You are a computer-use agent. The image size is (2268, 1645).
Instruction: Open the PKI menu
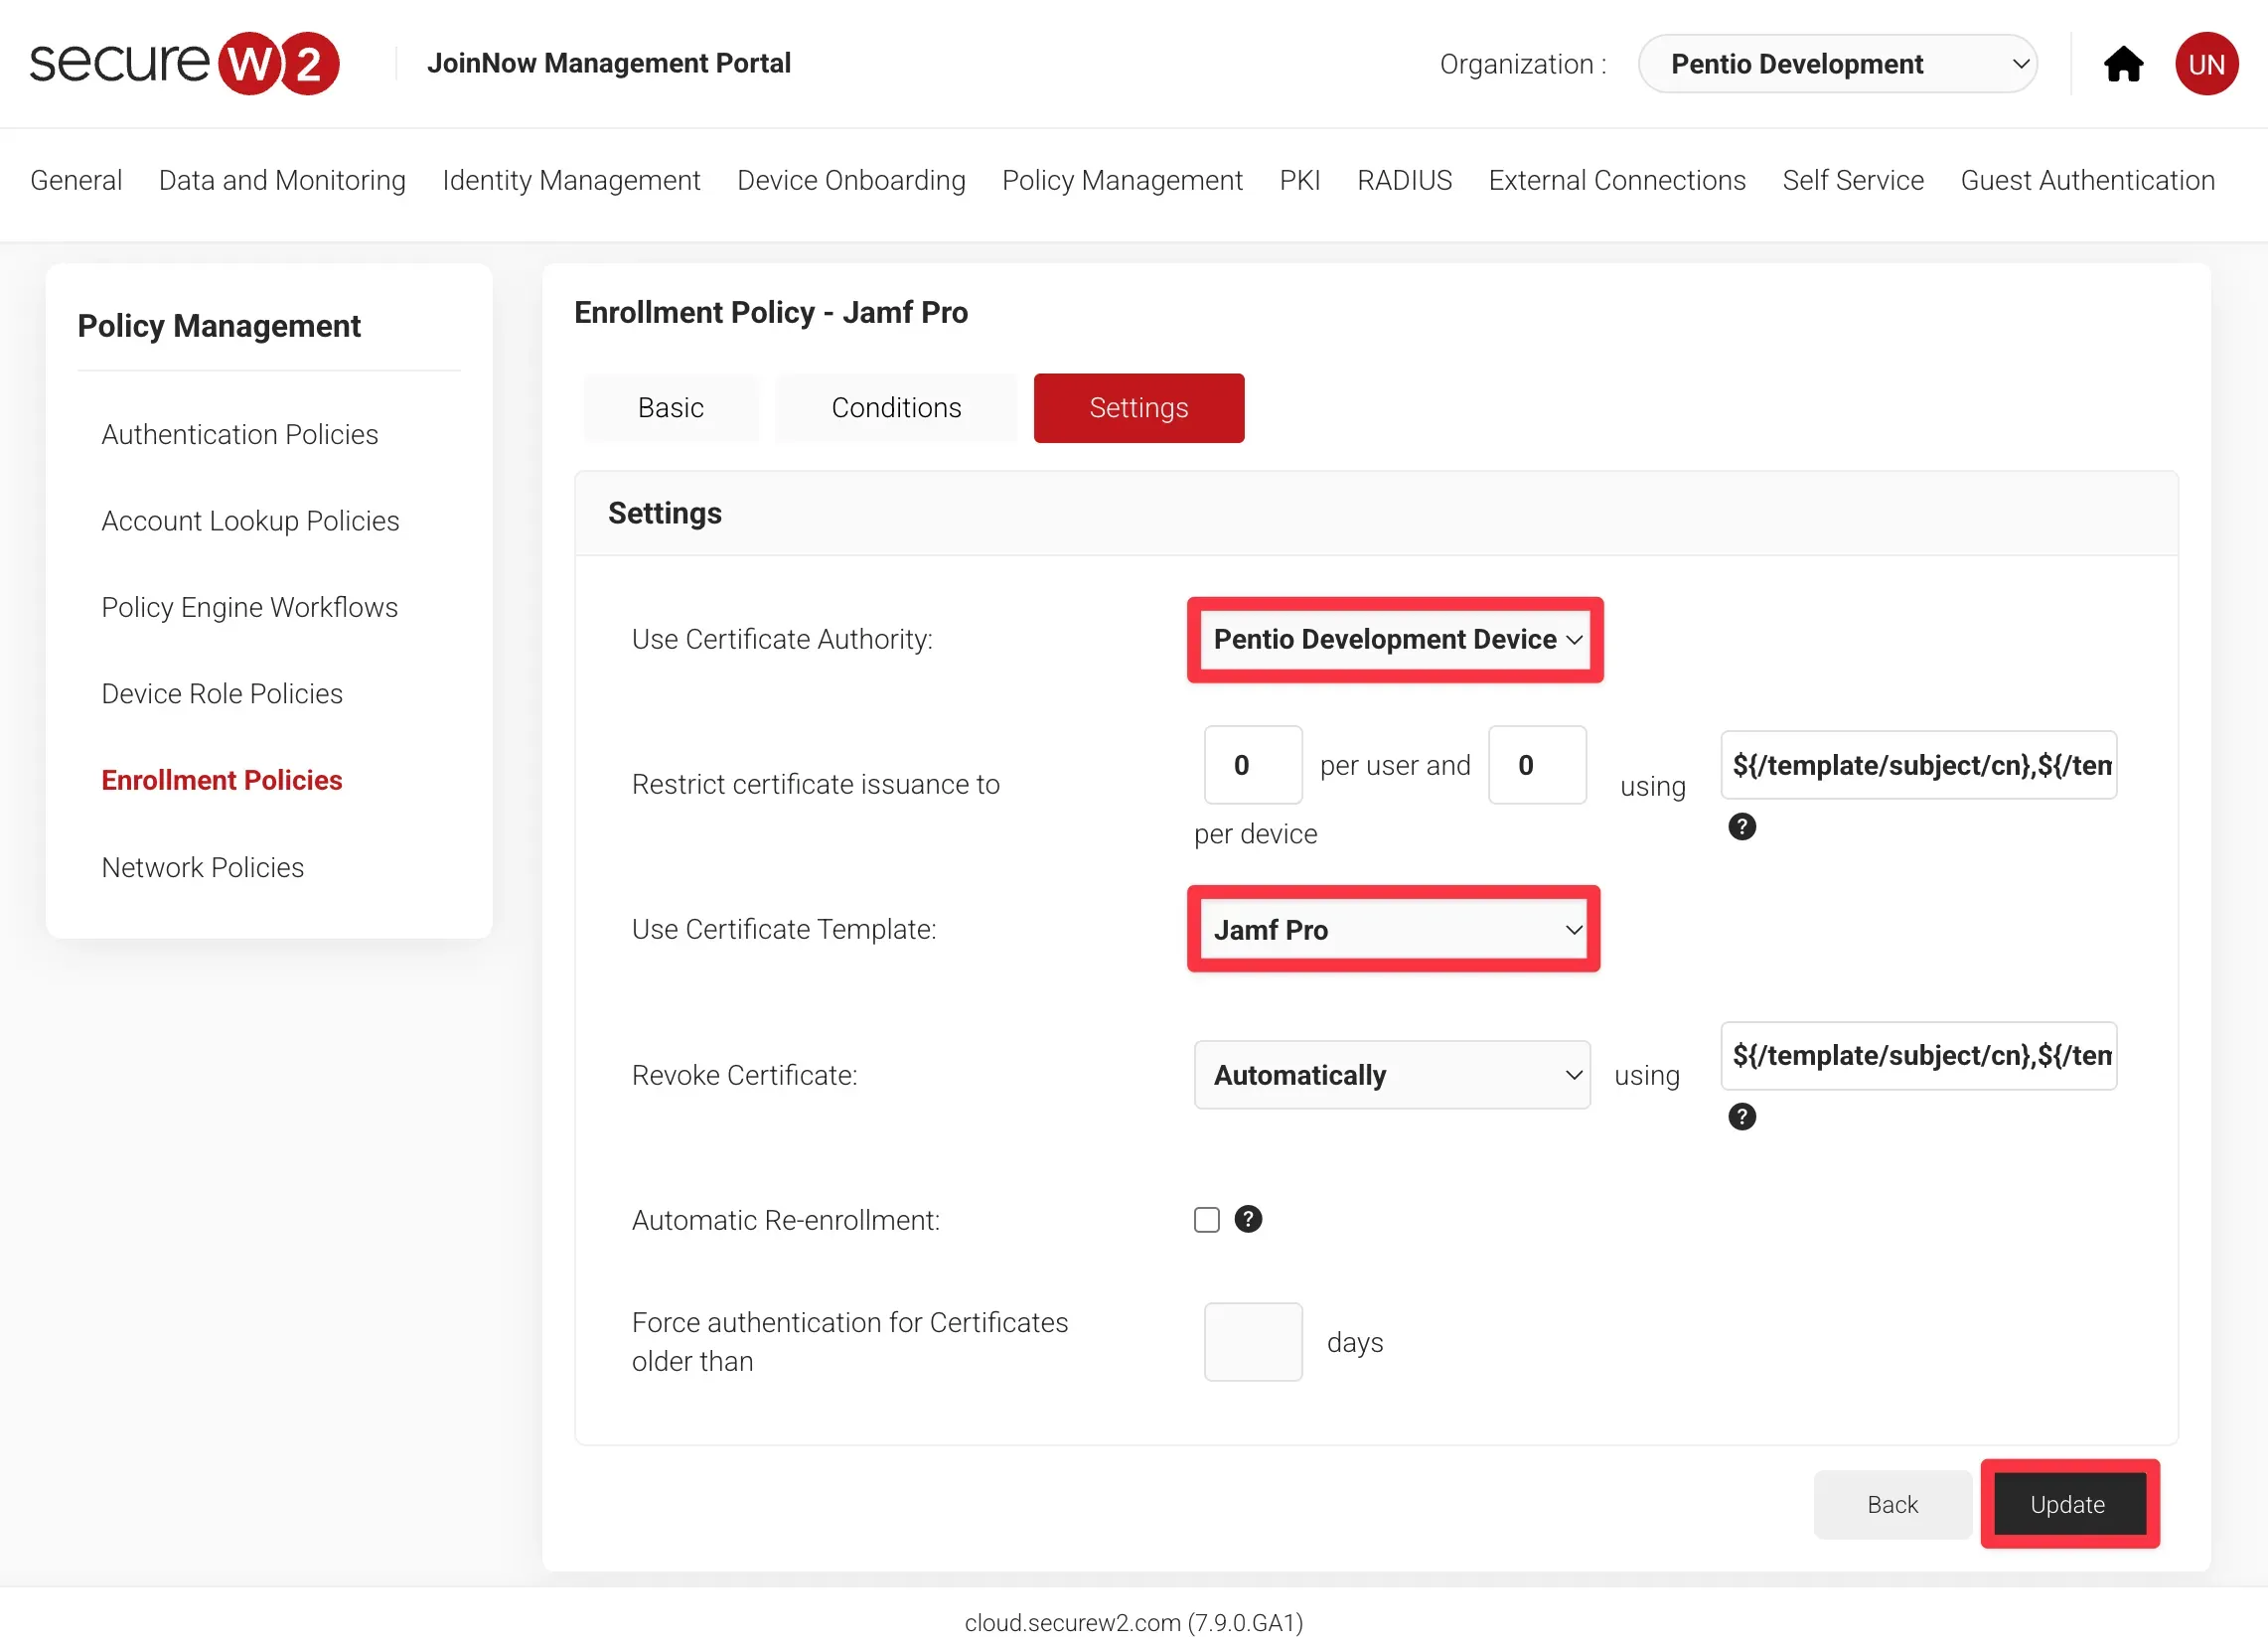[1299, 180]
